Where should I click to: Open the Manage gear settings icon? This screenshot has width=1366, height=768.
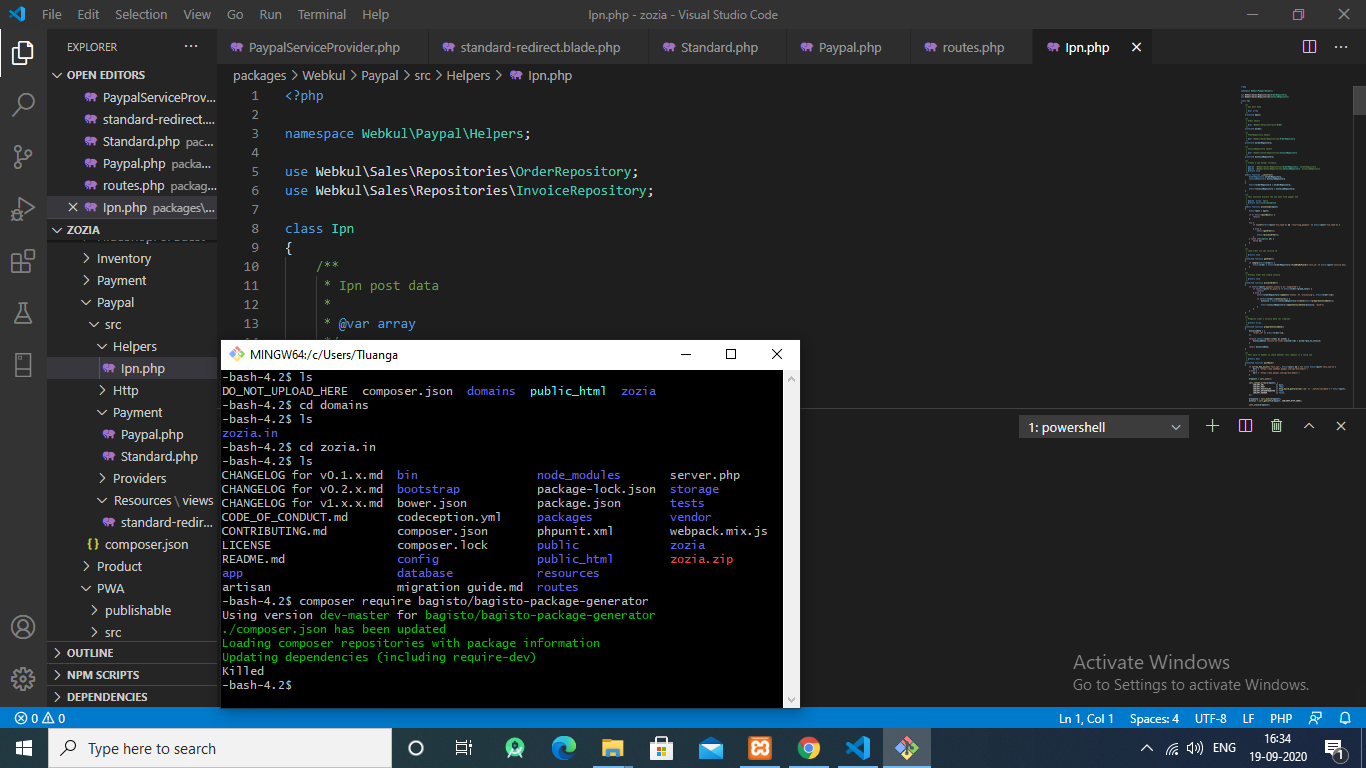click(x=23, y=678)
